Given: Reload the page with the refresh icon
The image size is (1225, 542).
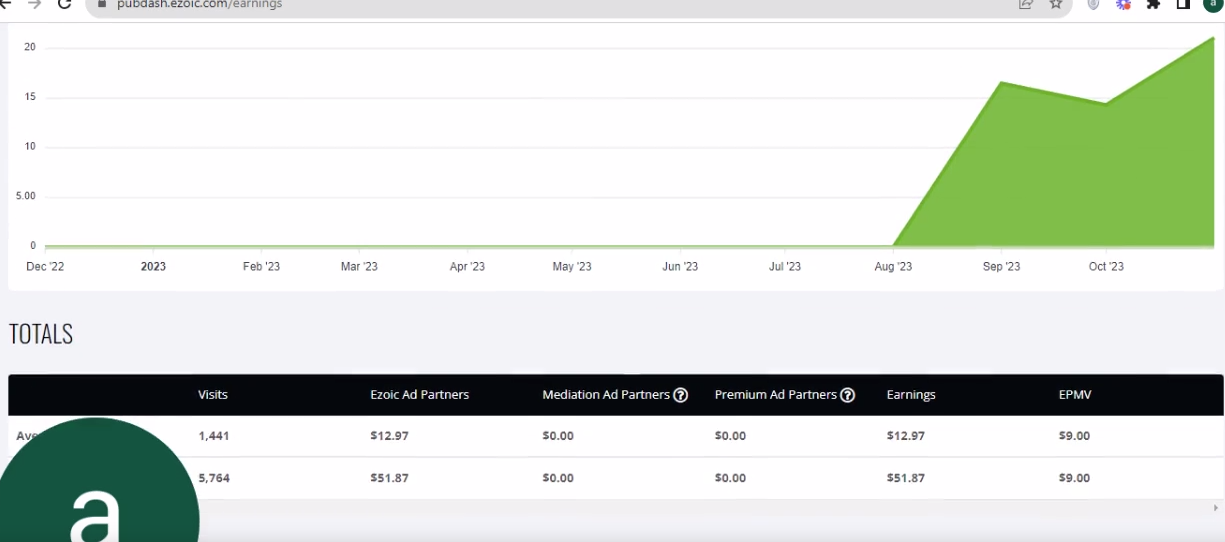Looking at the screenshot, I should tap(66, 4).
